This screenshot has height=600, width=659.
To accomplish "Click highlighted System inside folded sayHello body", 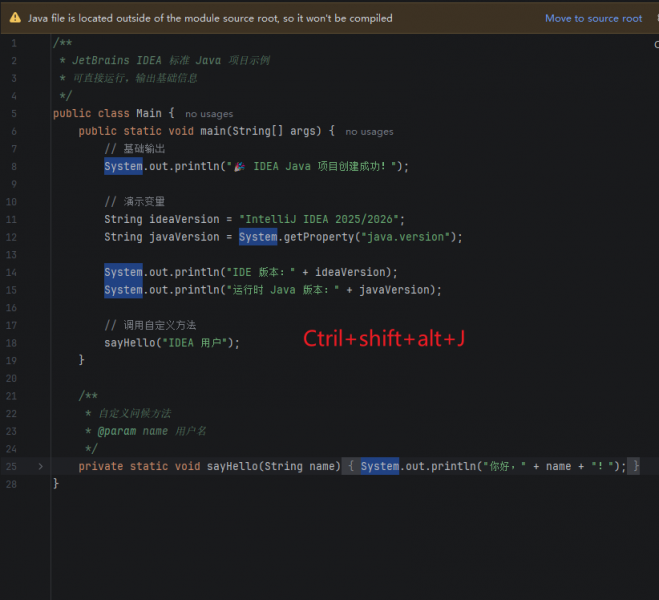I will click(x=380, y=466).
